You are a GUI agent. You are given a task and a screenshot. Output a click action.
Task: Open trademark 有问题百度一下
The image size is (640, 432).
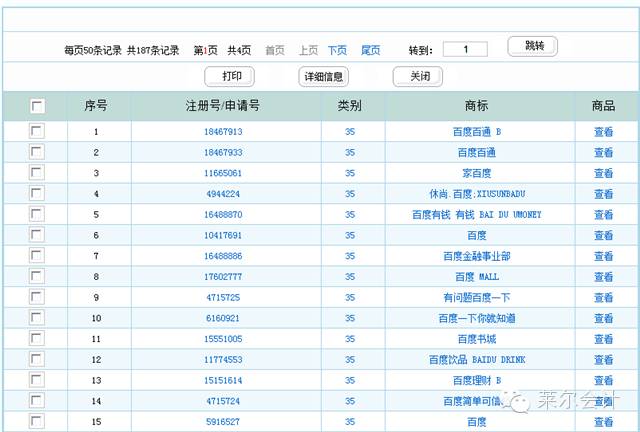[477, 298]
